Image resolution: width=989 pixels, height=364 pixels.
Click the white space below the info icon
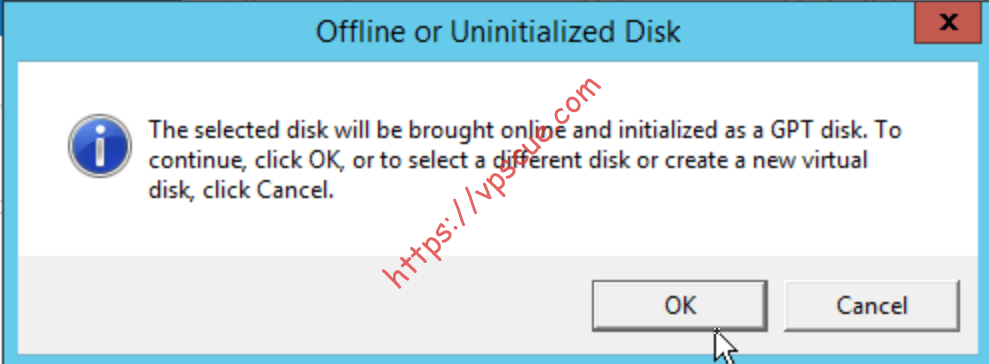click(x=100, y=218)
